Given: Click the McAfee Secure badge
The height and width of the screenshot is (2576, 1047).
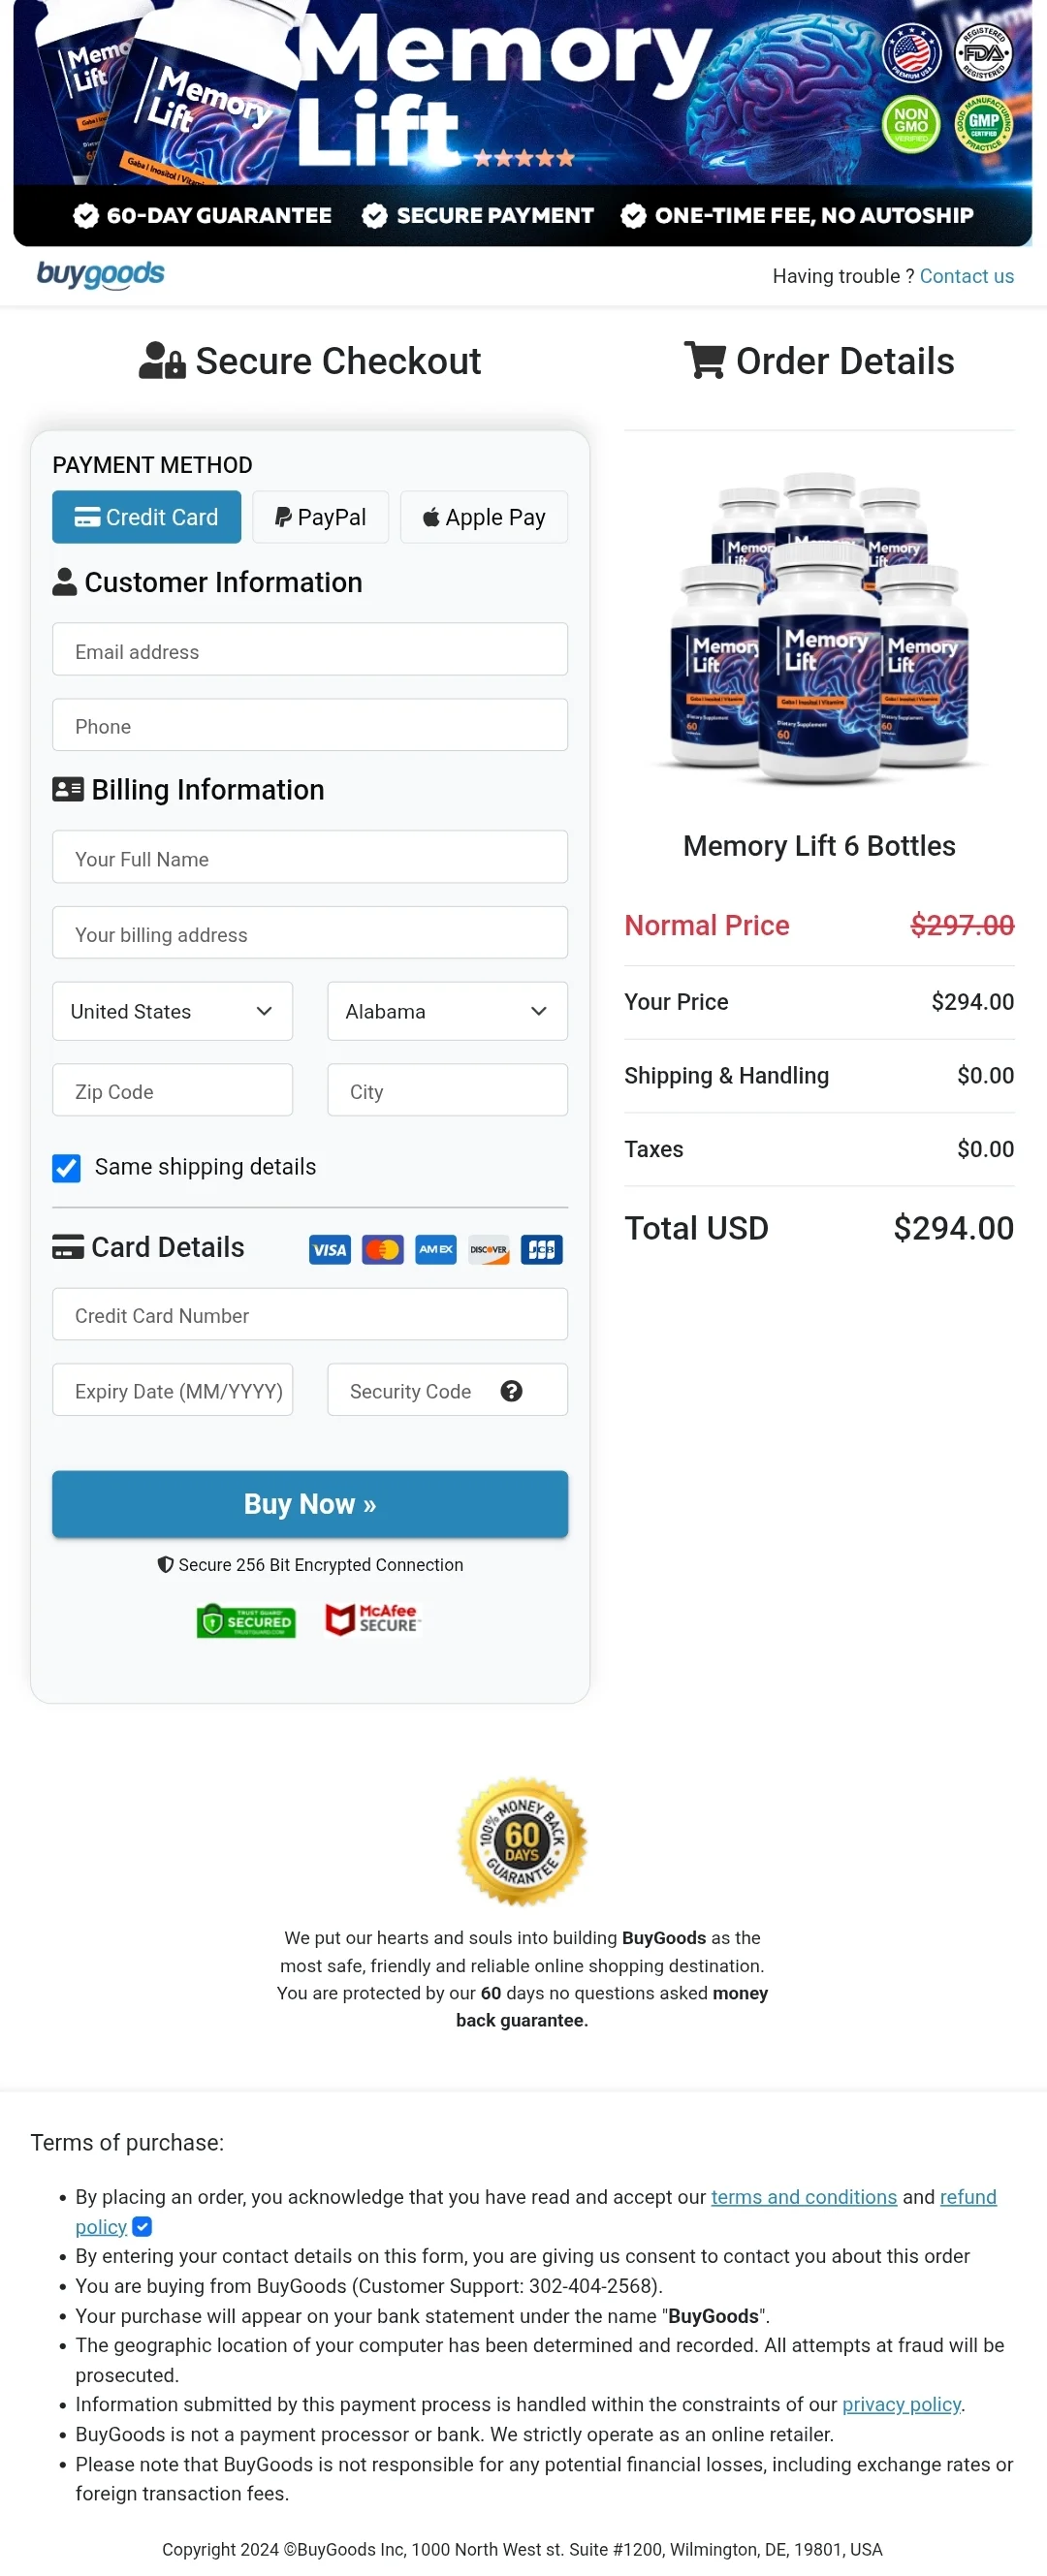Looking at the screenshot, I should tap(372, 1621).
